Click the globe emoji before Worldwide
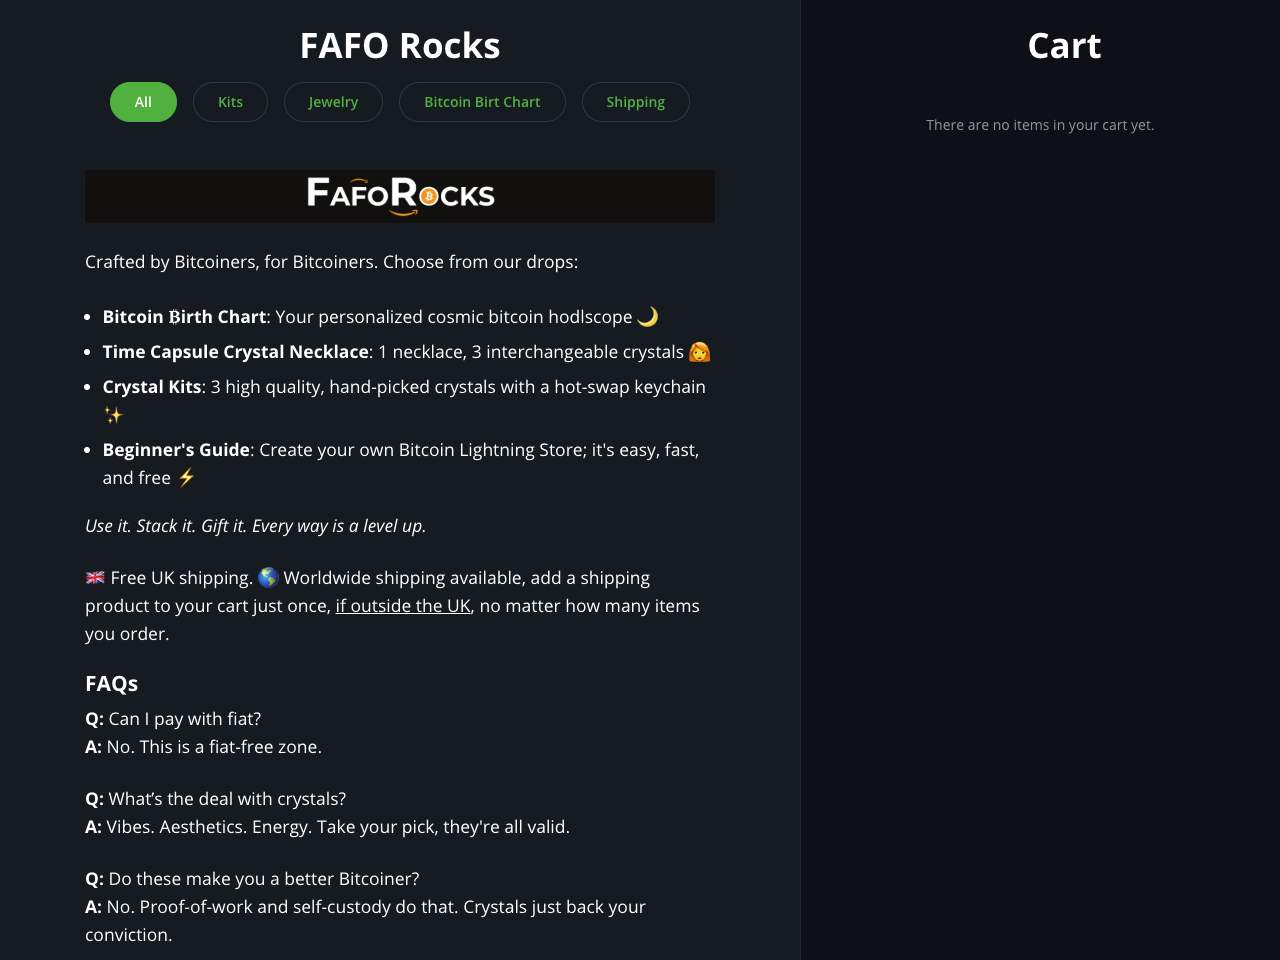The height and width of the screenshot is (960, 1280). click(x=268, y=578)
